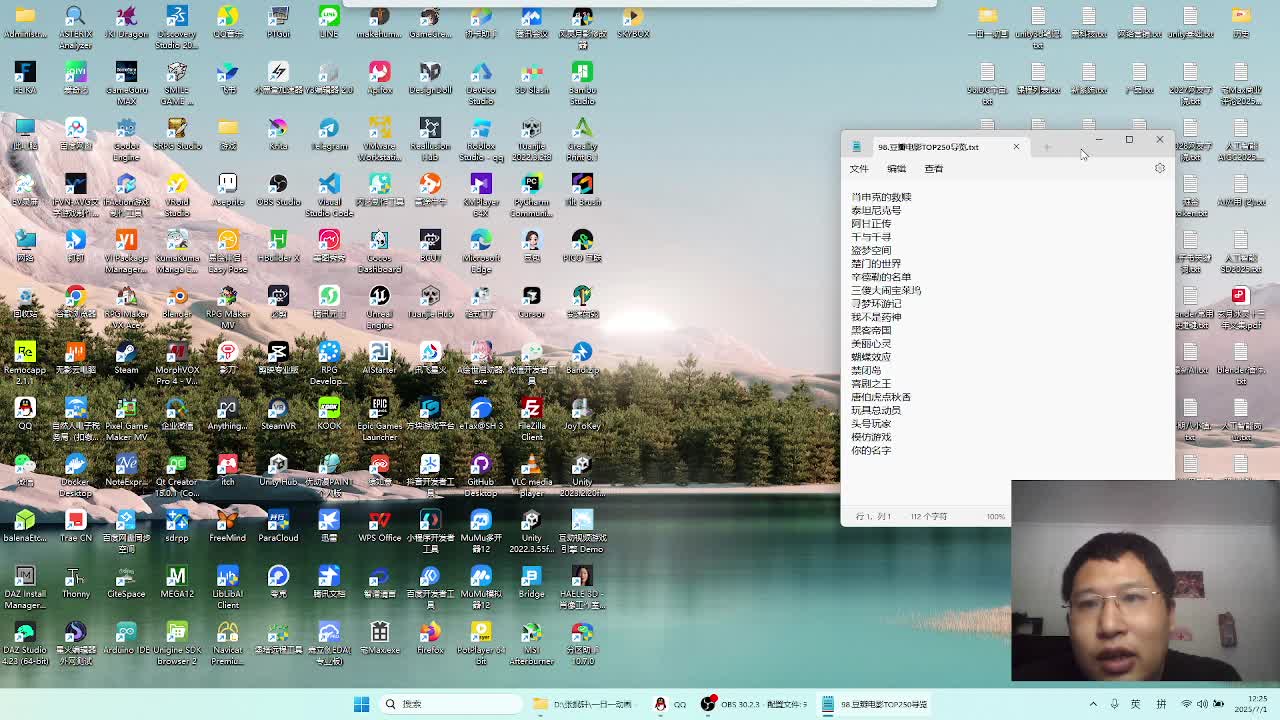The image size is (1280, 720).
Task: Click the line 蝴蝶效应 in Notepad
Action: pos(871,357)
